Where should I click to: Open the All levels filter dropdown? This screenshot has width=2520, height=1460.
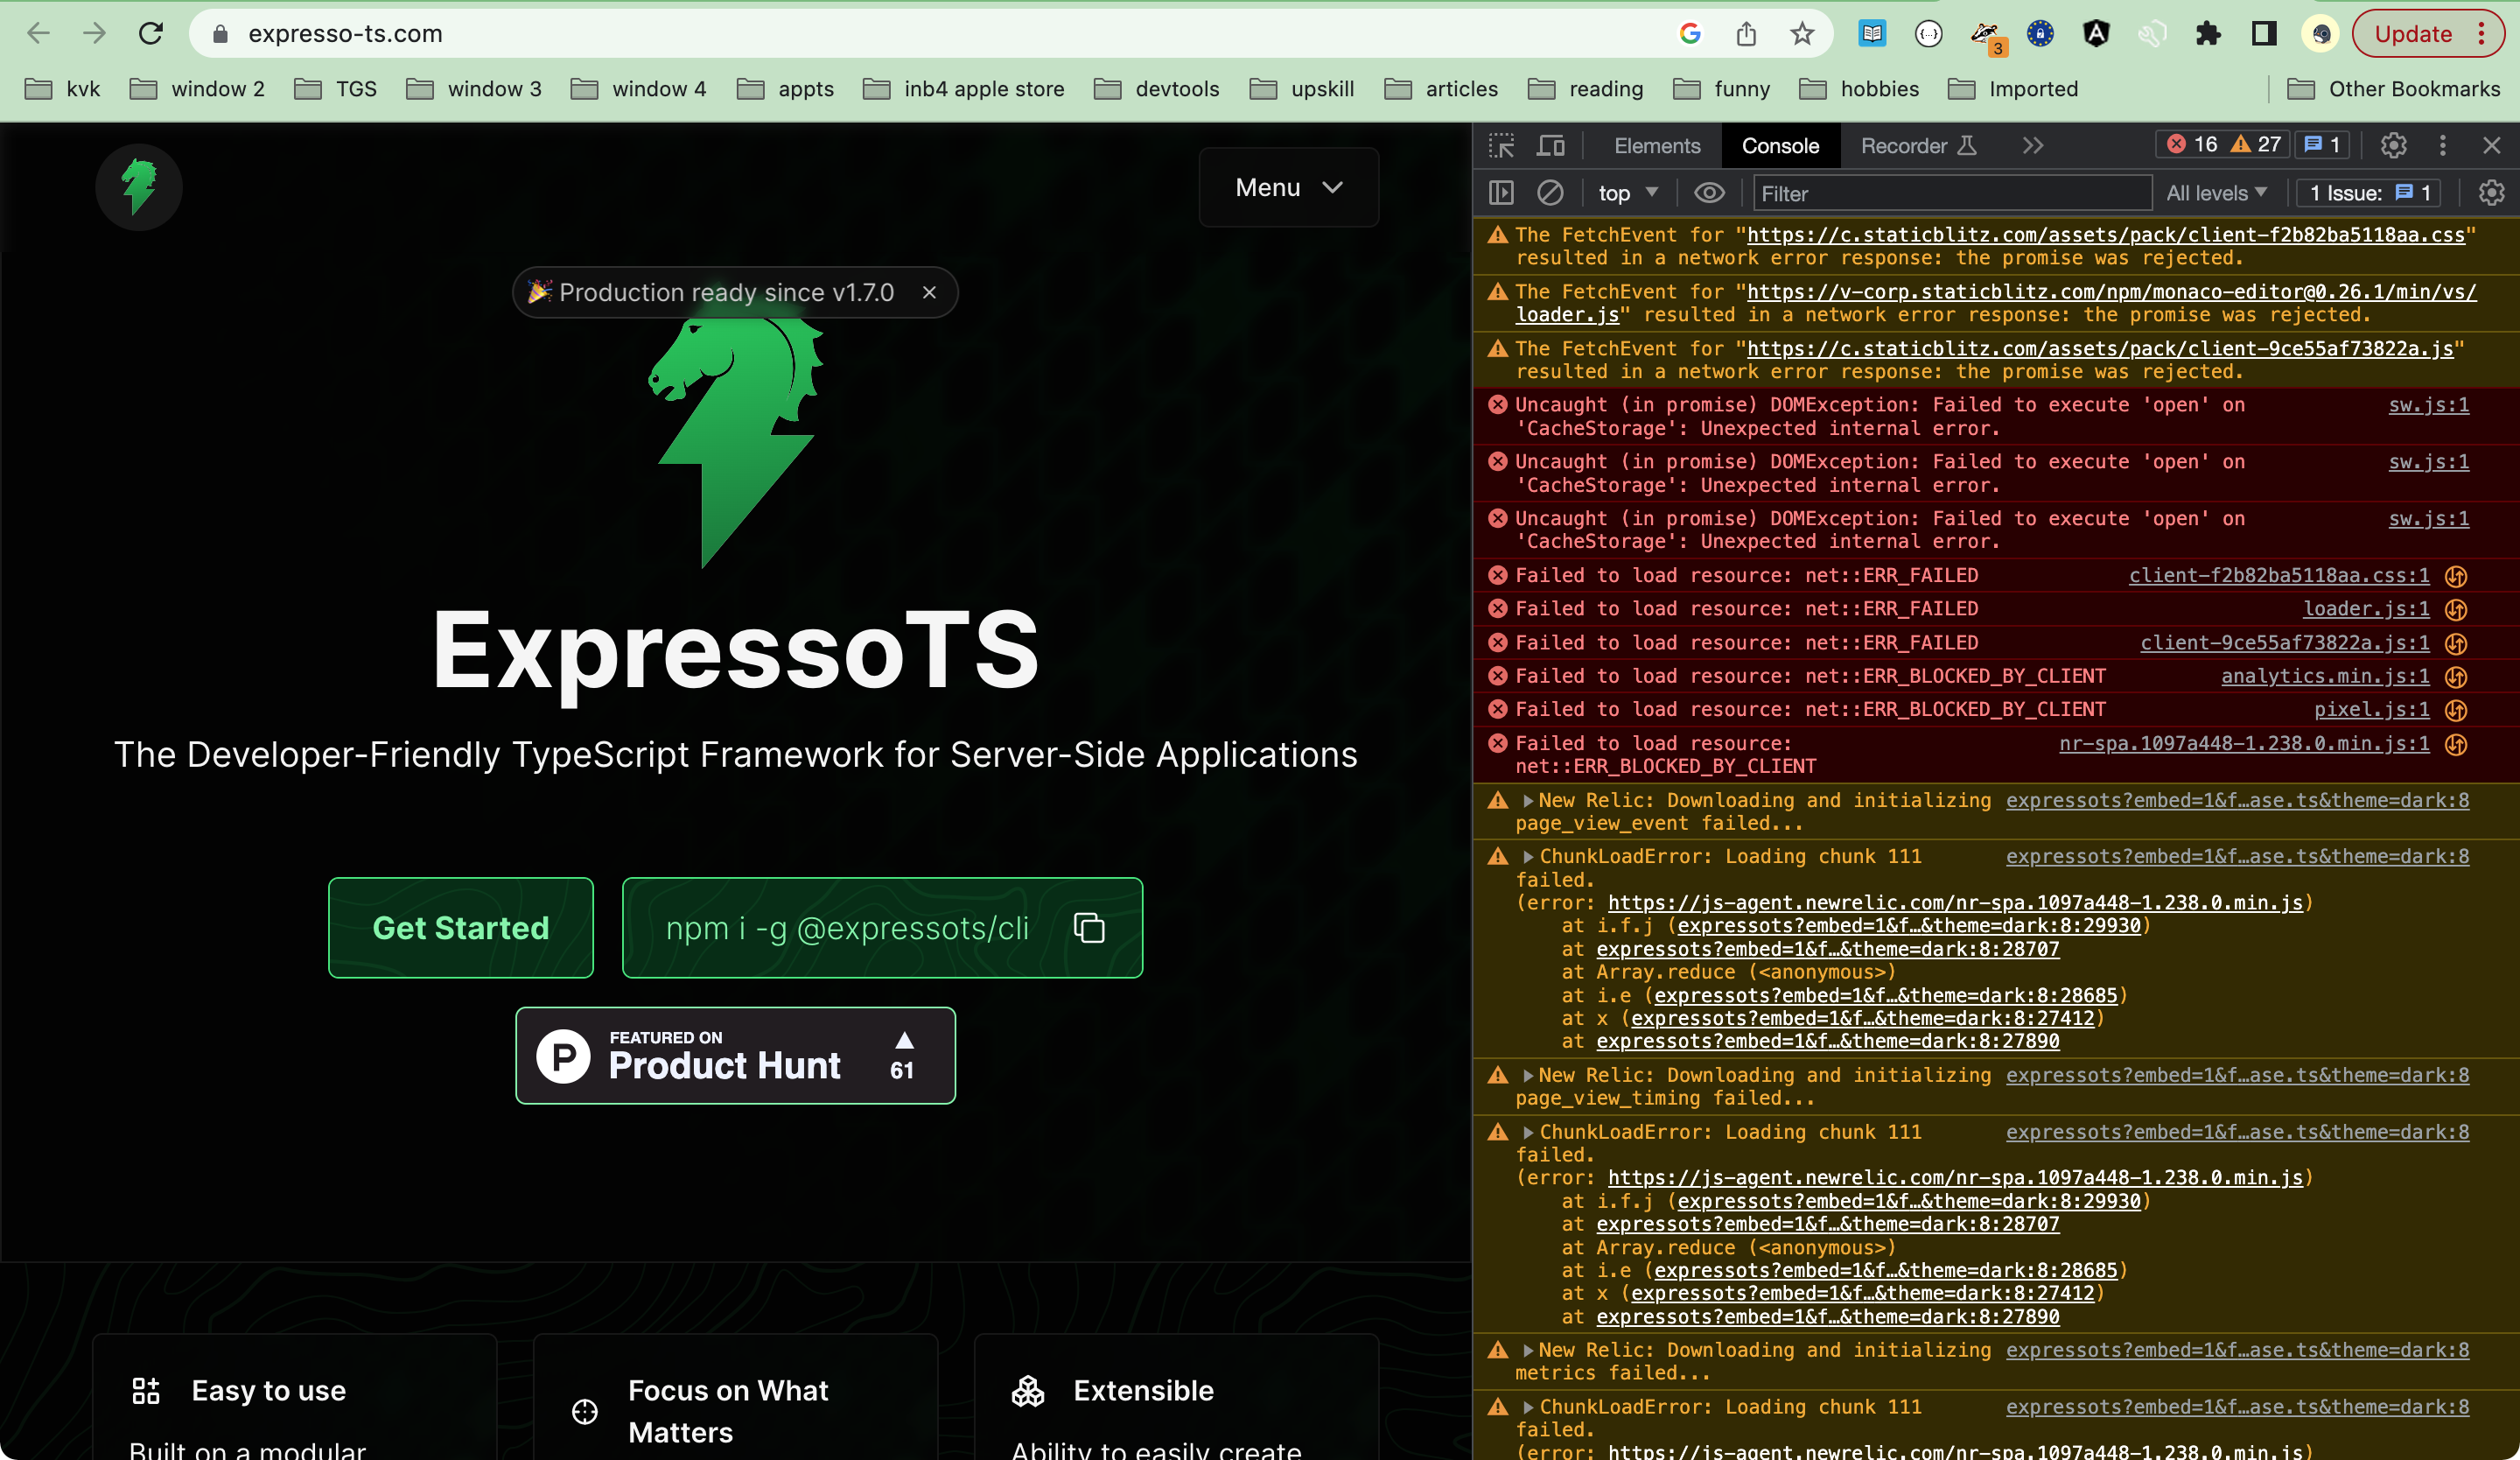(2218, 193)
